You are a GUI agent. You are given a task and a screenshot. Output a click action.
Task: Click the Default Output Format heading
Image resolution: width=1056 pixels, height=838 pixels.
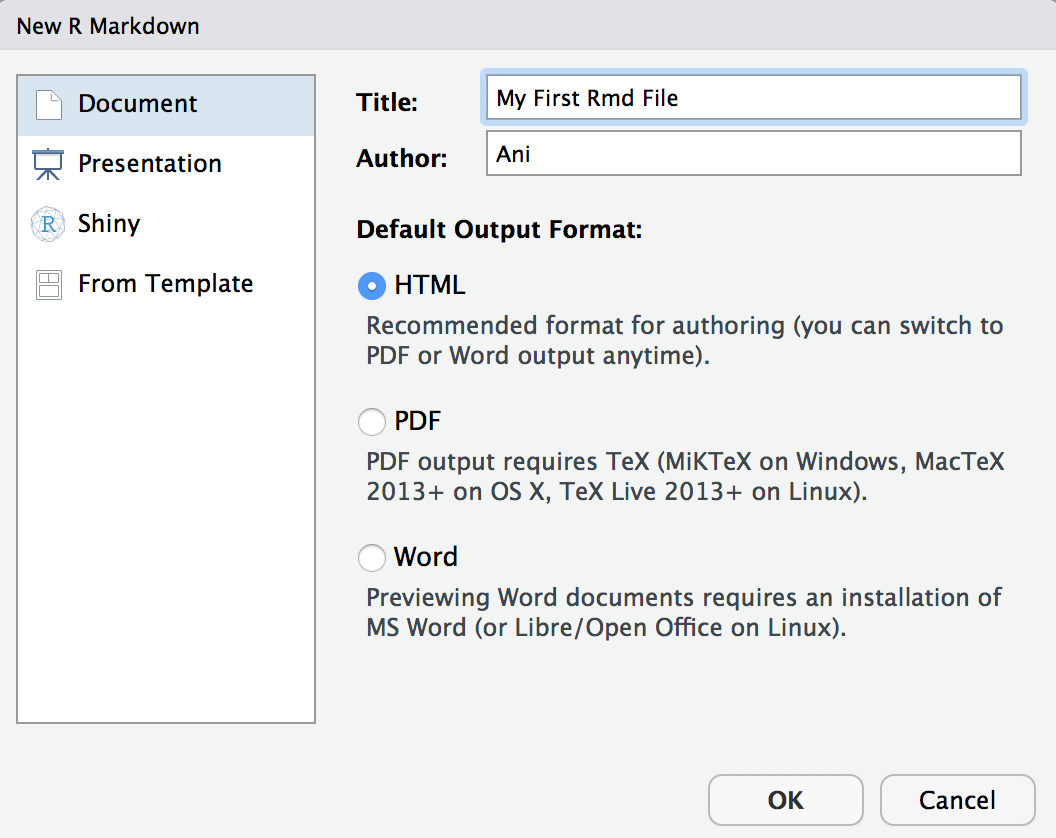pos(499,230)
